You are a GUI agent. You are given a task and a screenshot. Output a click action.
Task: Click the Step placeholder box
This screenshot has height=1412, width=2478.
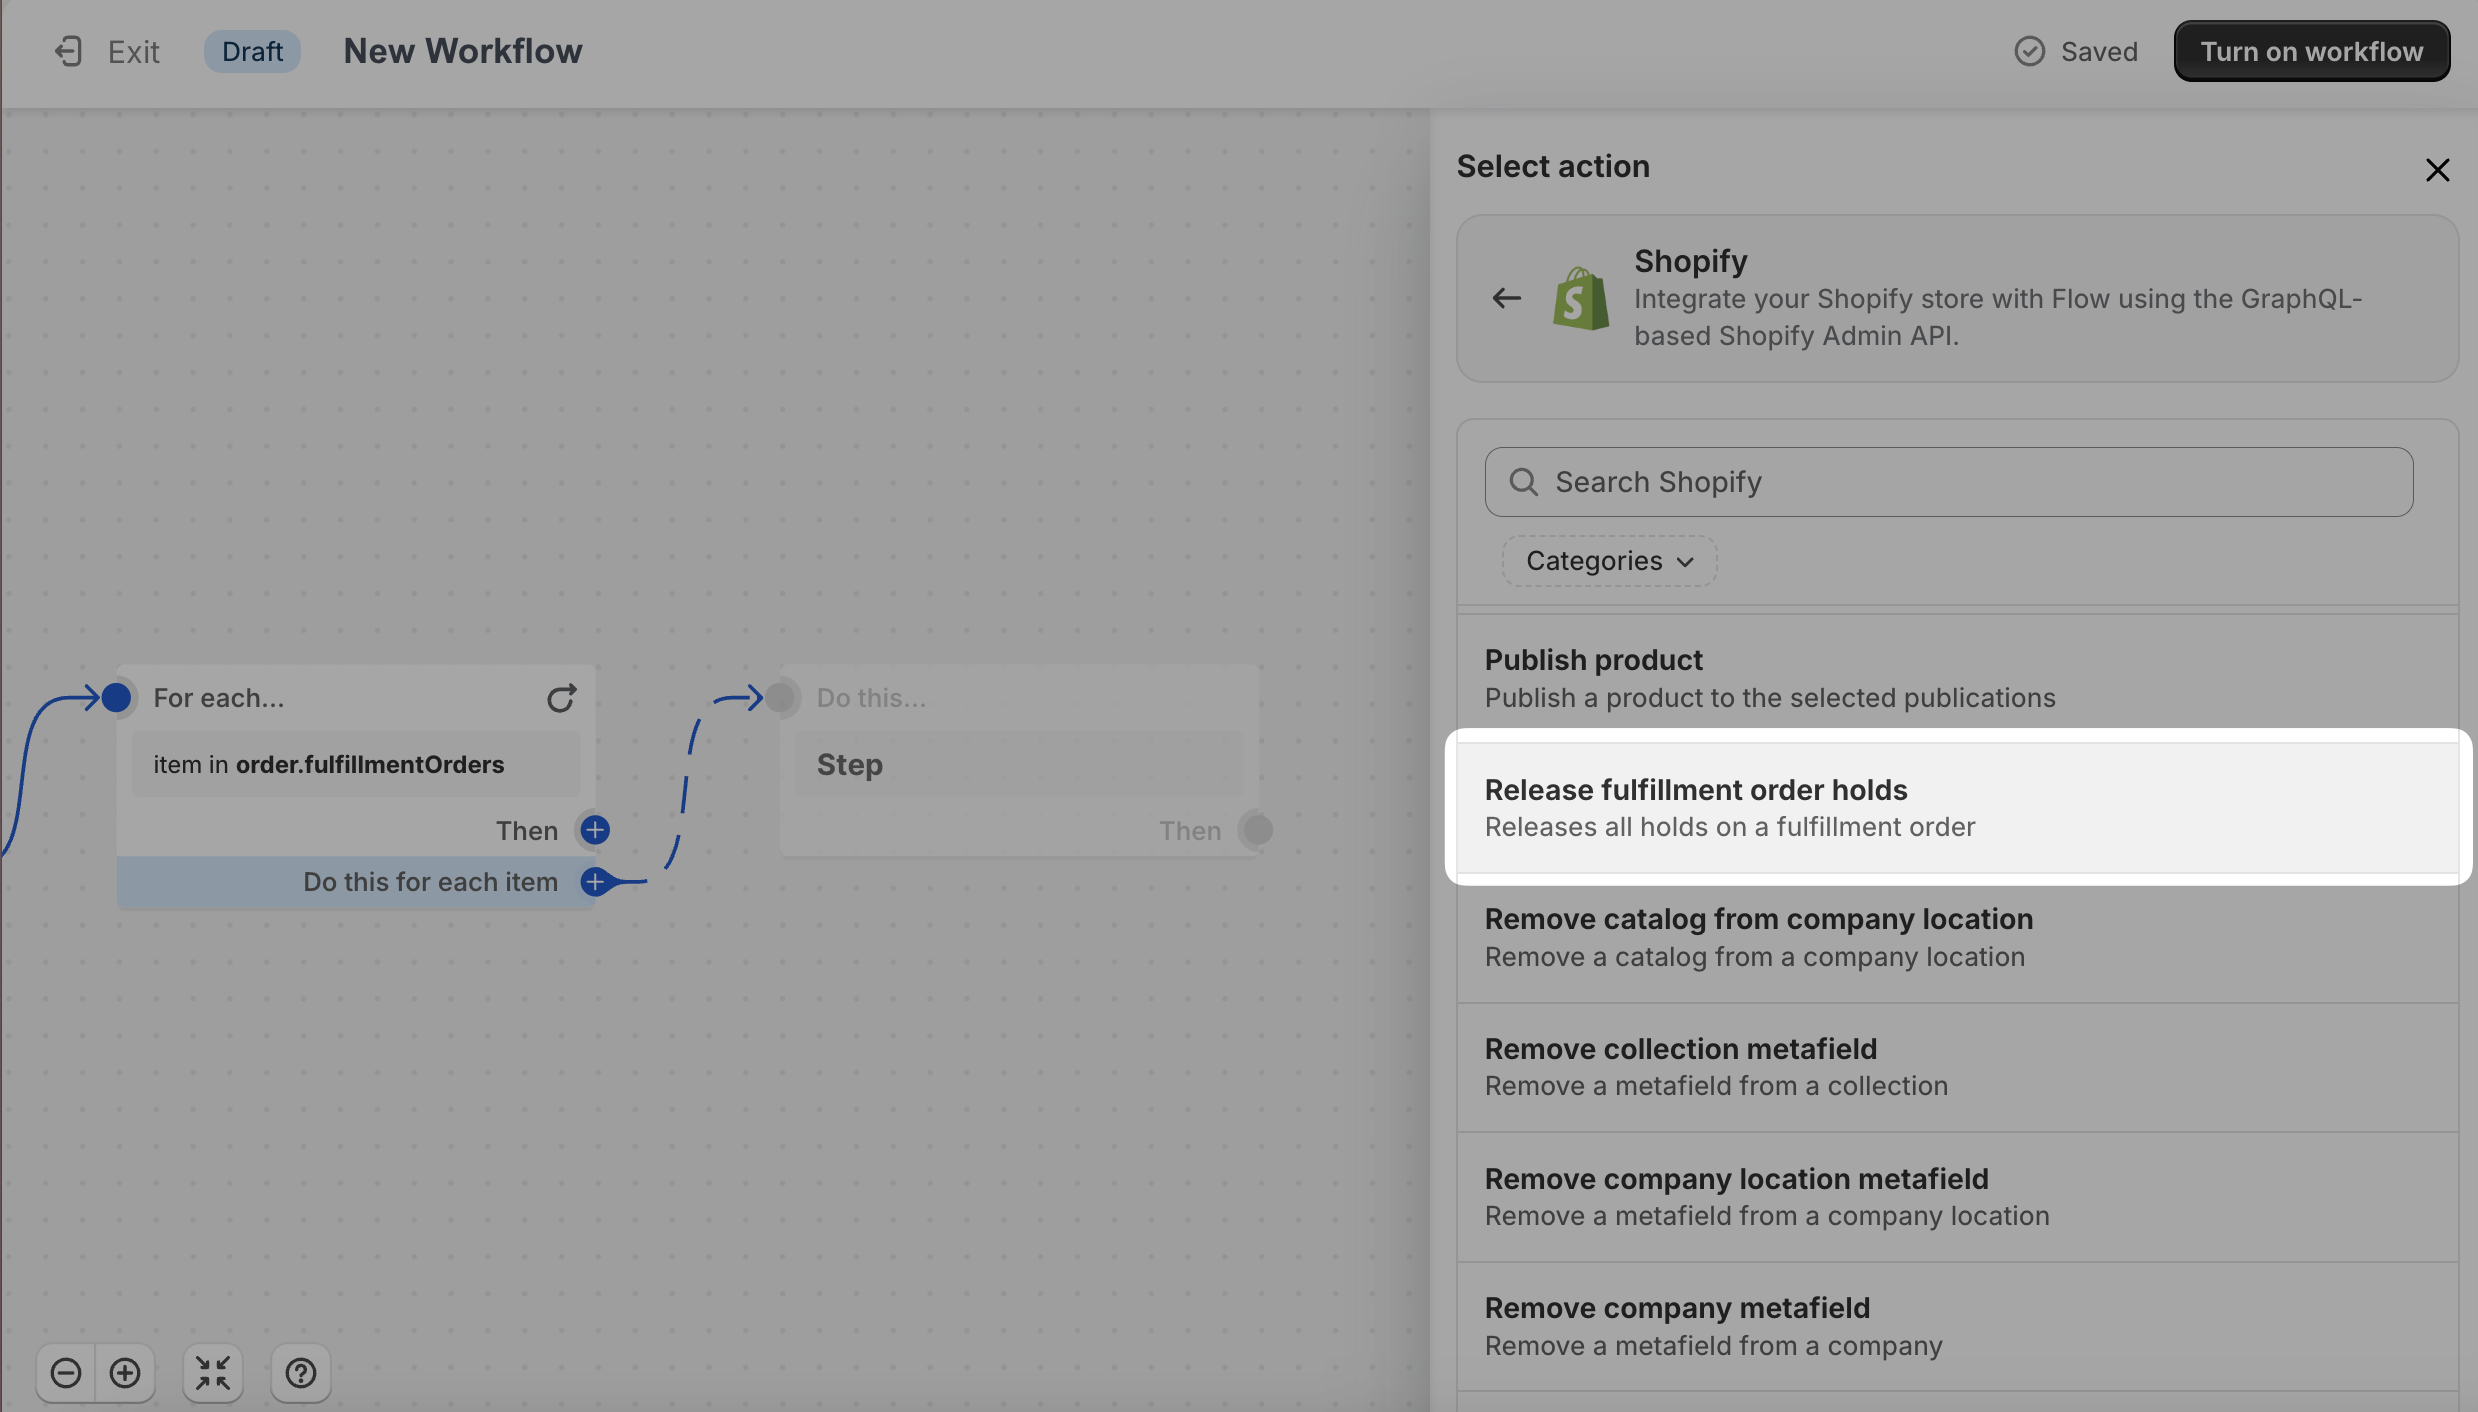coord(1018,765)
